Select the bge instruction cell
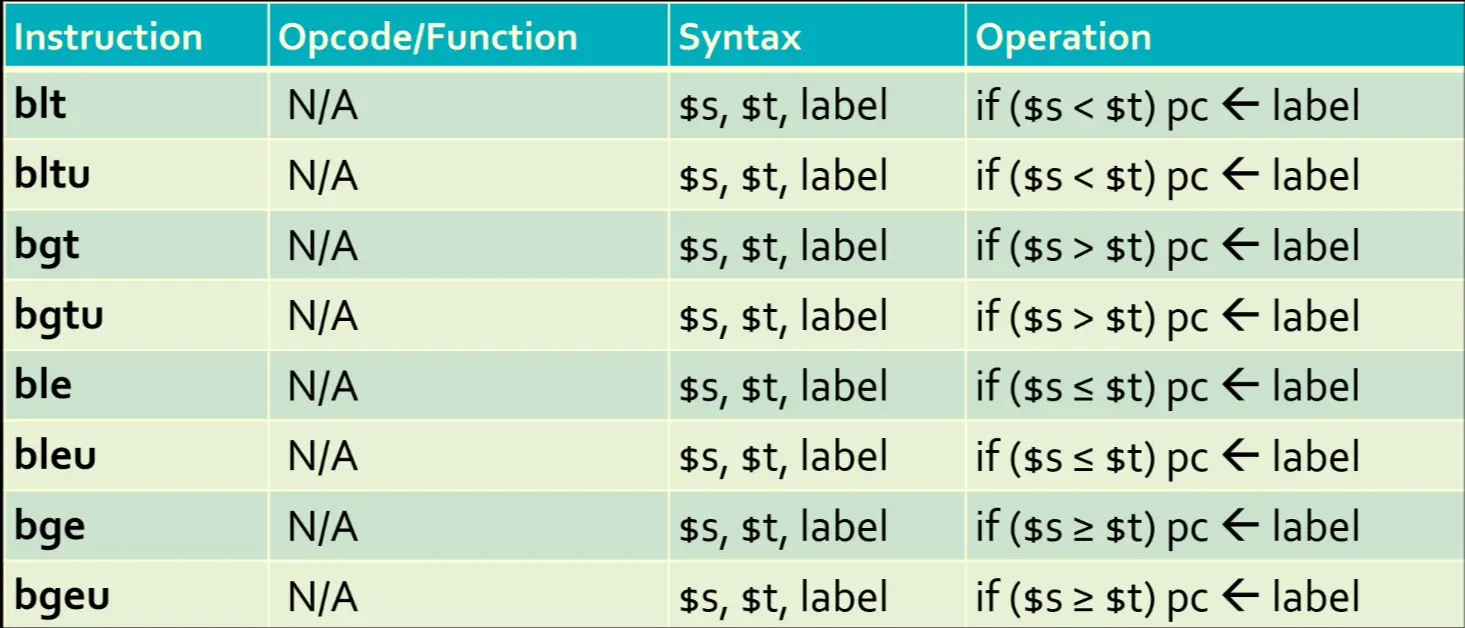Image resolution: width=1465 pixels, height=628 pixels. click(49, 526)
